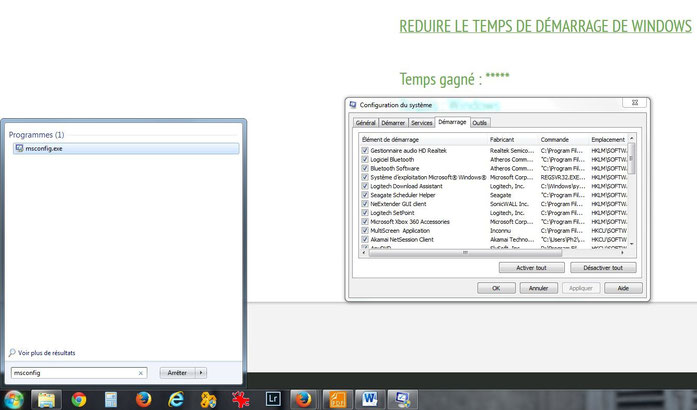Select the REGSVR32.EXE command cell

click(563, 177)
